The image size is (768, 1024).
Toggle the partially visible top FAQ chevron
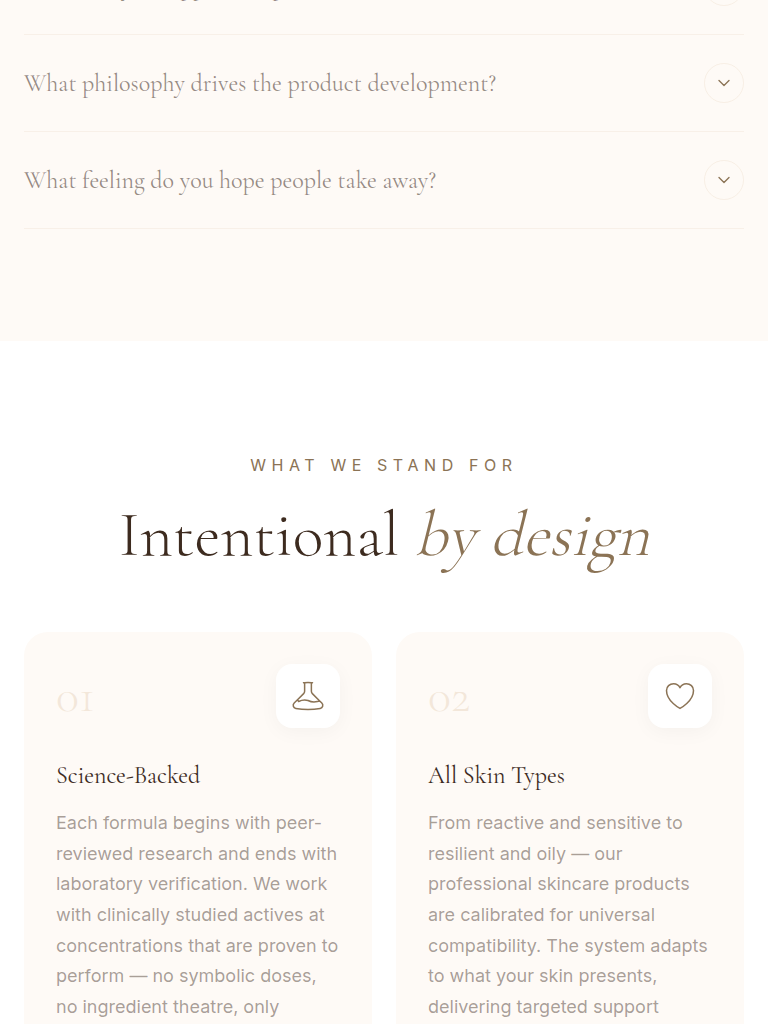724,2
